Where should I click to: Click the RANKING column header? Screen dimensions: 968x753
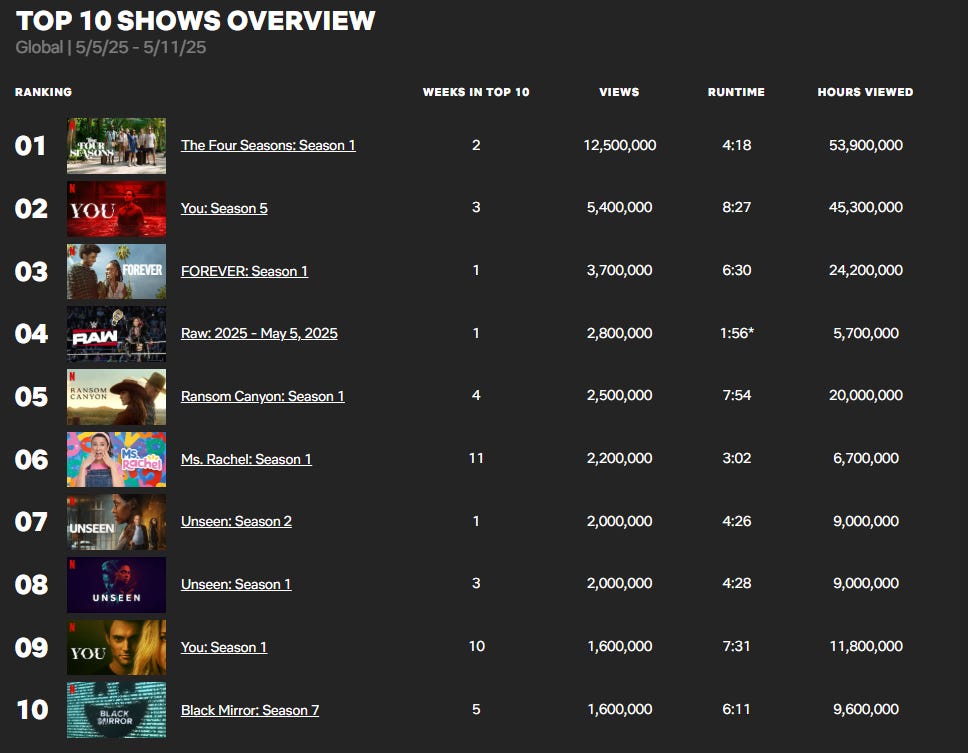coord(43,92)
